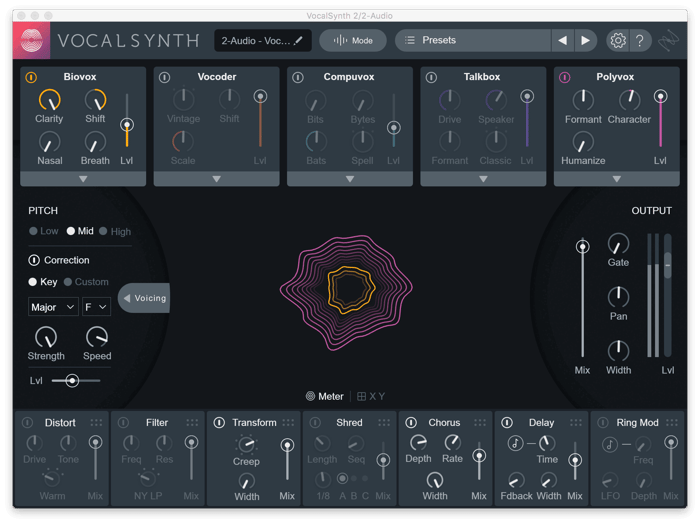This screenshot has width=700, height=524.
Task: Click the center audio visualization display
Action: (x=346, y=292)
